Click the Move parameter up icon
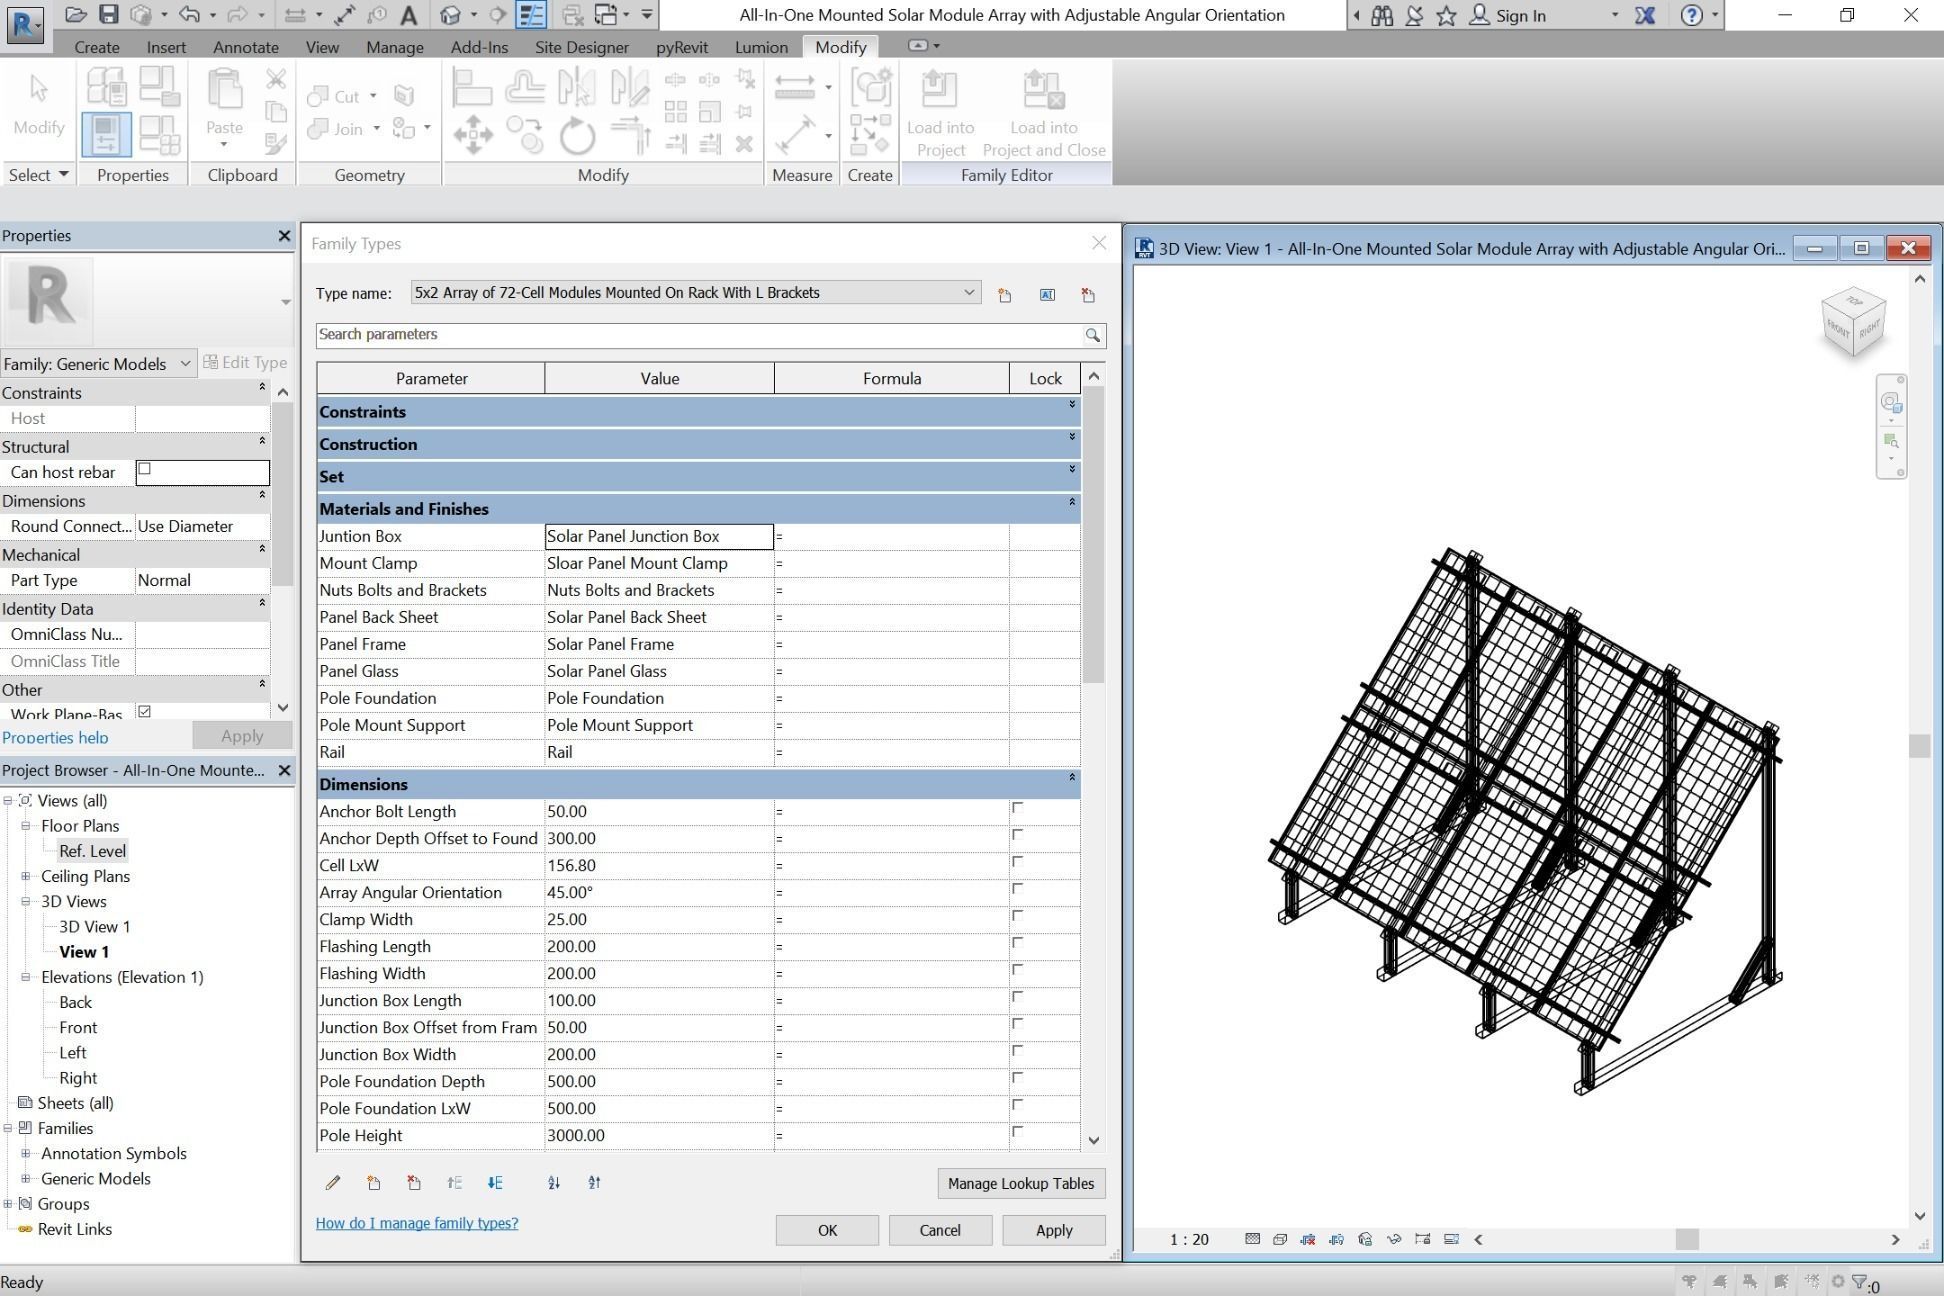1944x1296 pixels. click(x=455, y=1183)
